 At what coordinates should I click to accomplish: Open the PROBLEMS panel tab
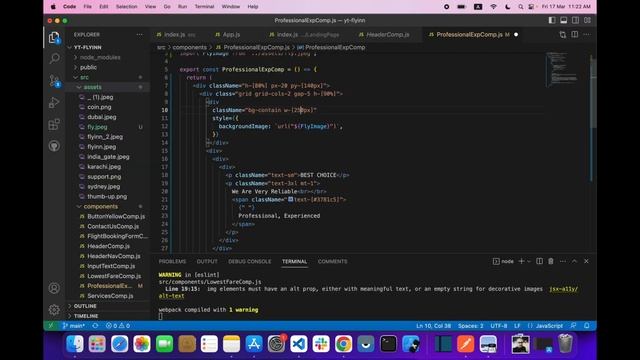(172, 261)
